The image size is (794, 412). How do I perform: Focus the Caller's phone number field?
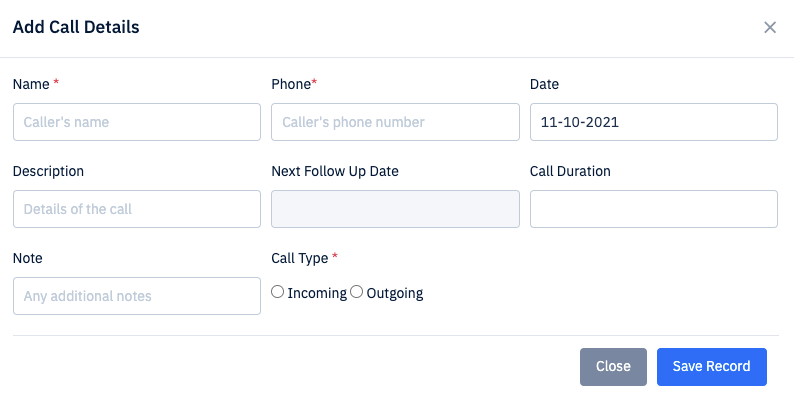point(395,122)
